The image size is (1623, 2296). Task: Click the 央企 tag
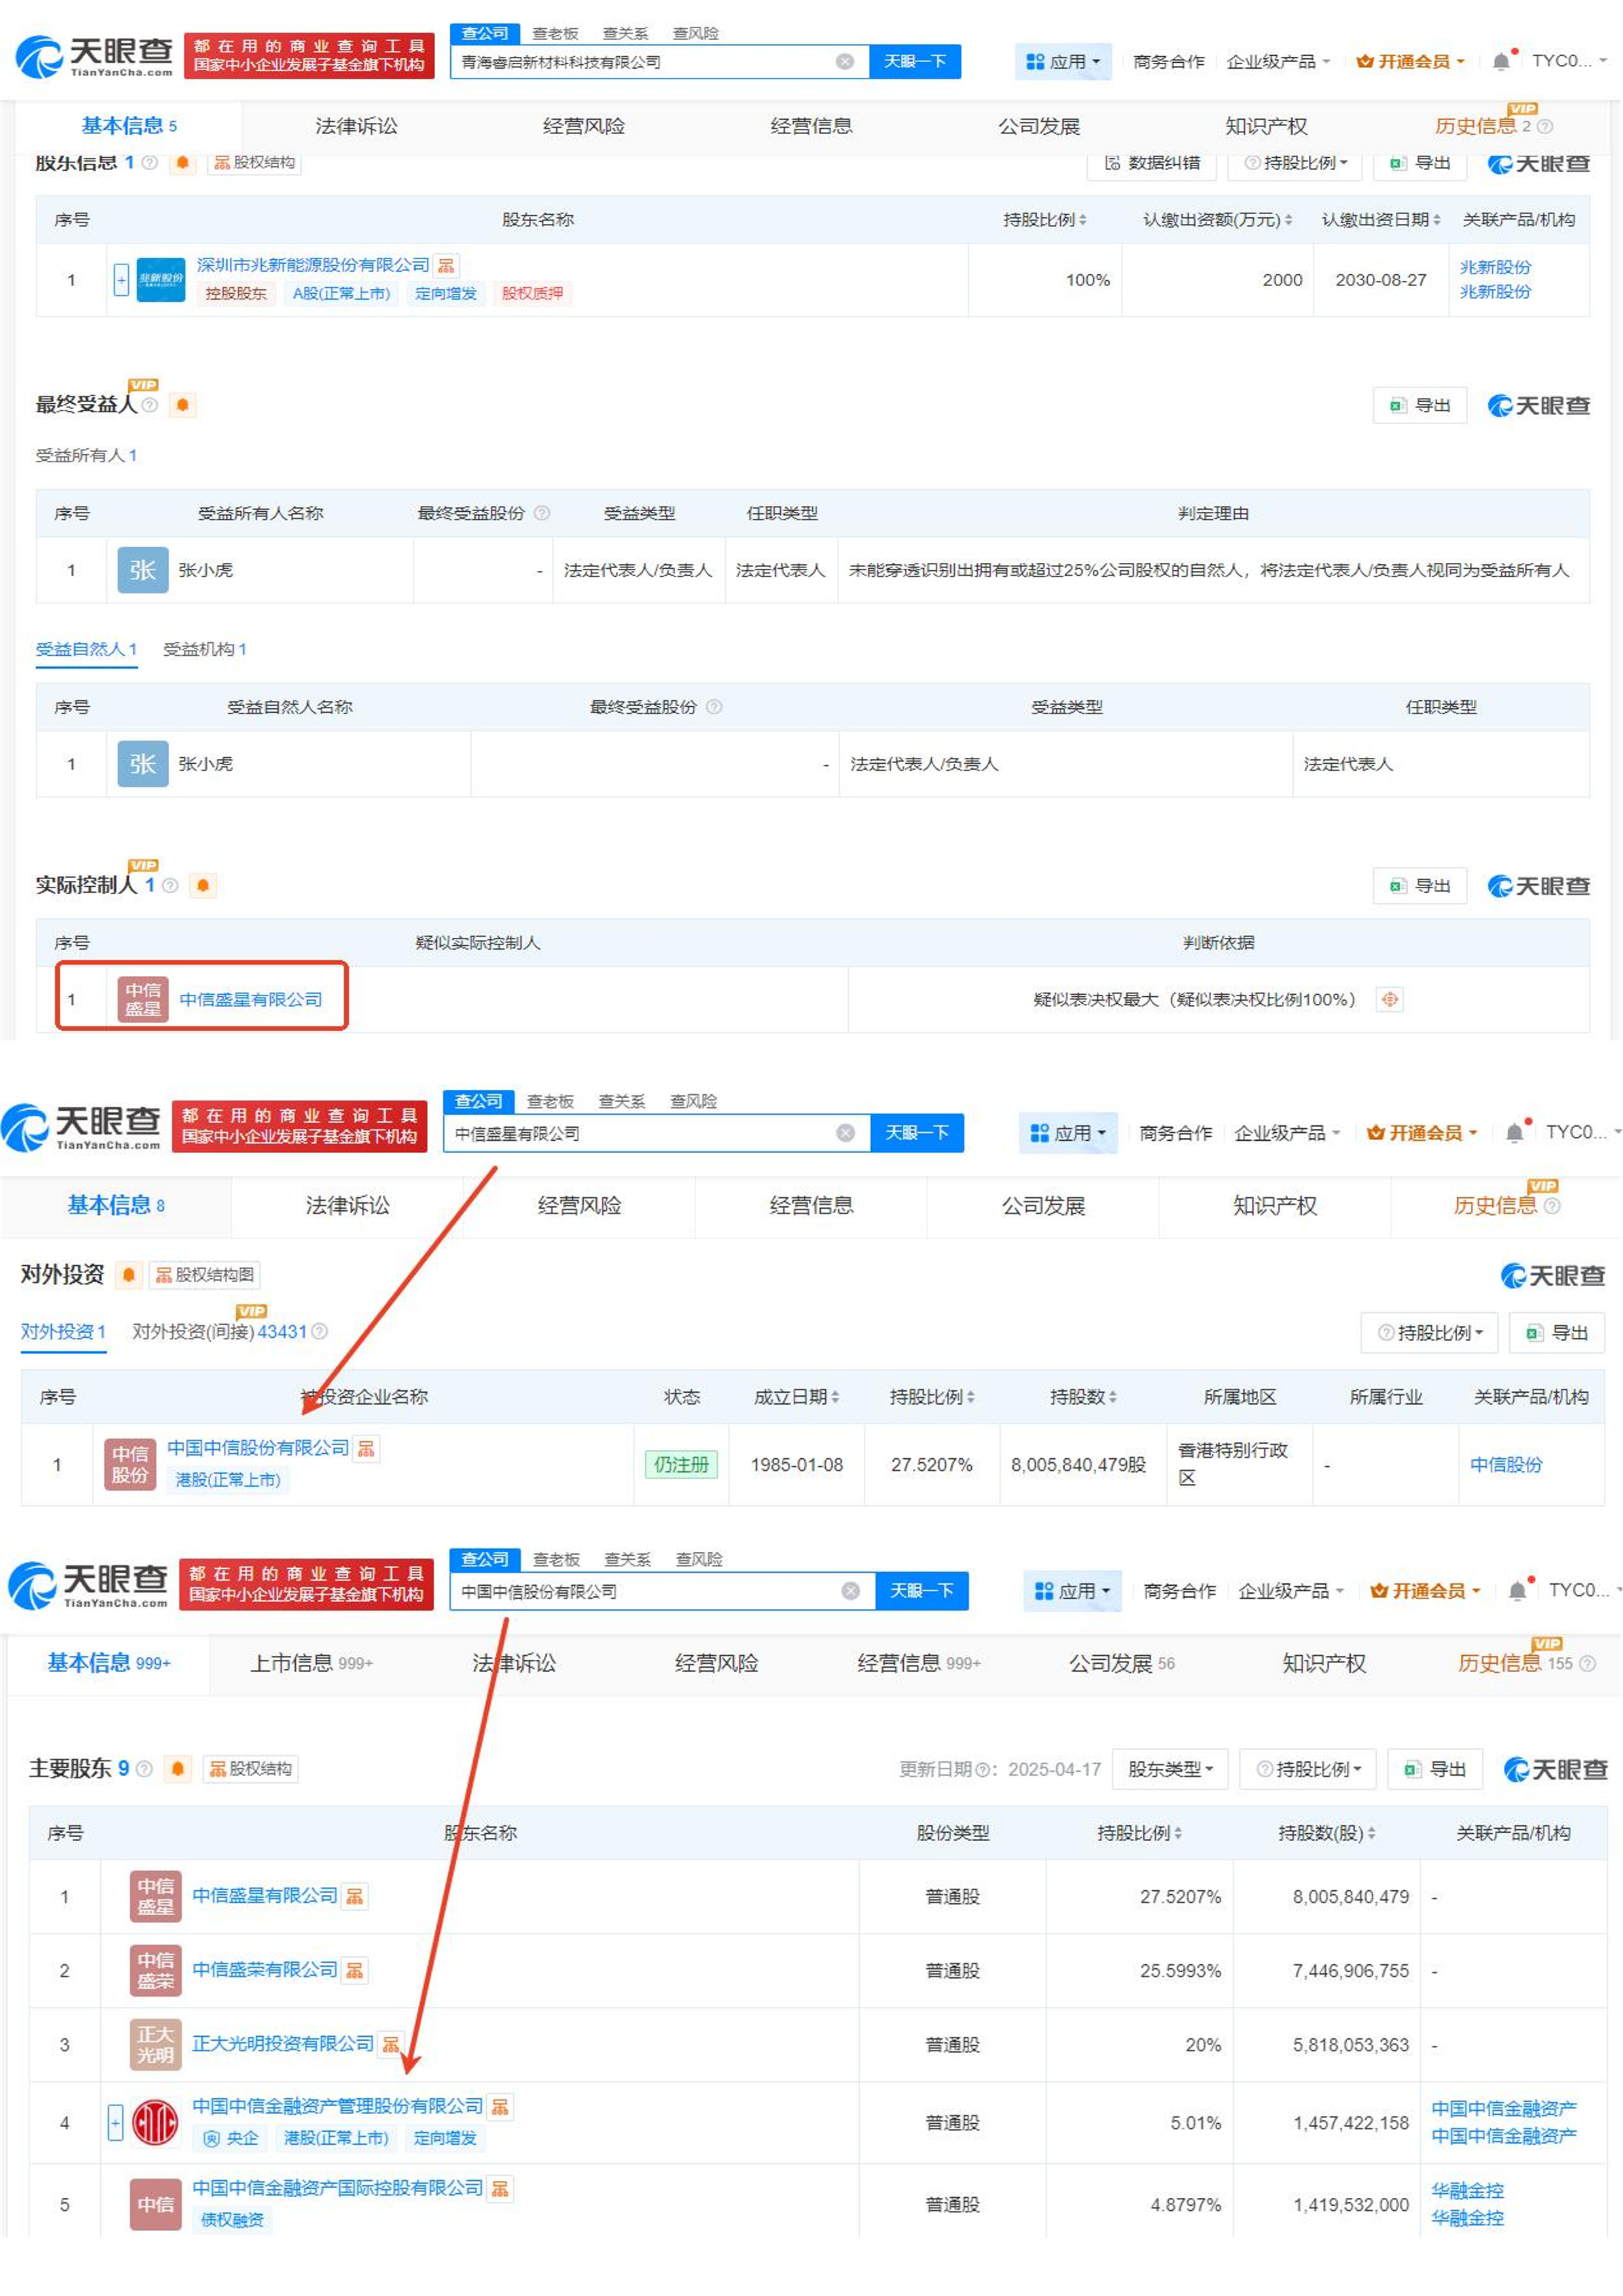231,2139
